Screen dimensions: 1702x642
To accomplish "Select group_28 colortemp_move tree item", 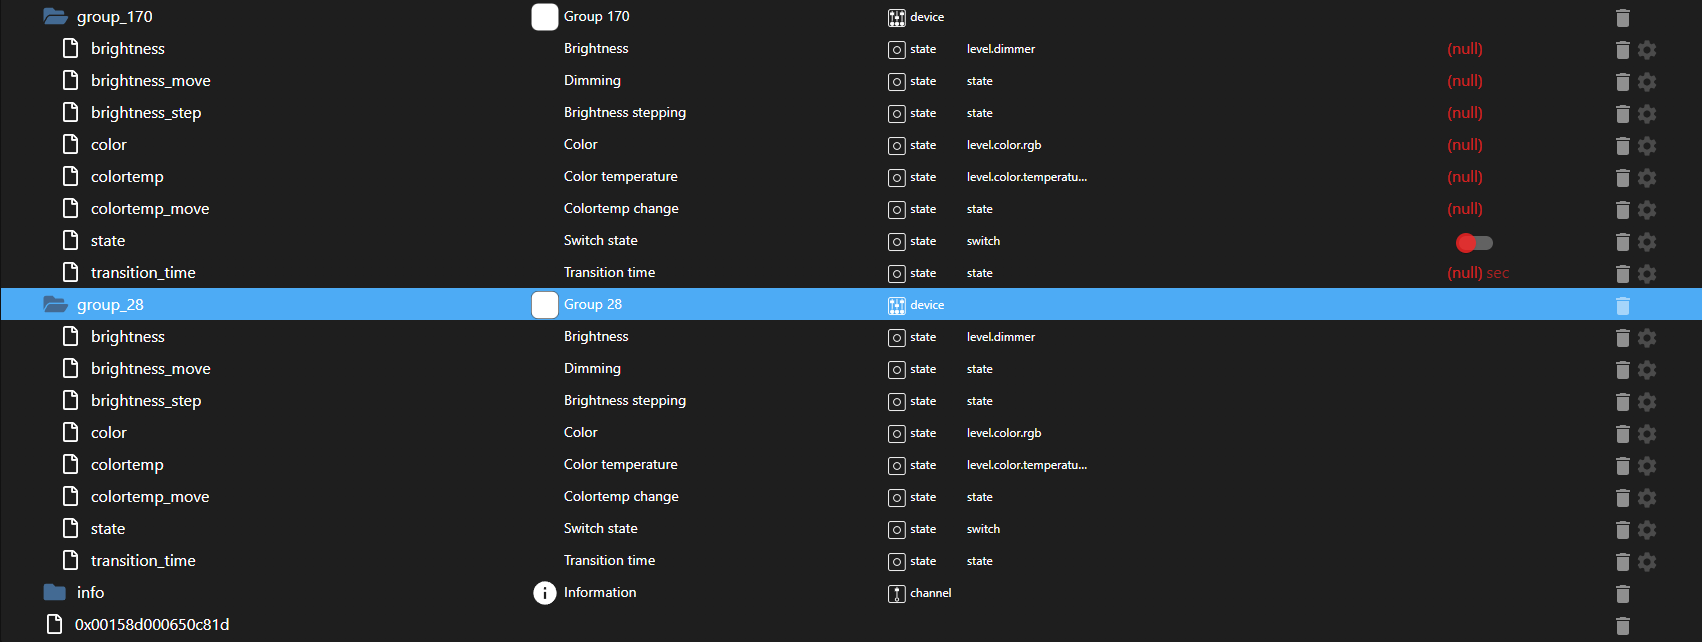I will [150, 497].
